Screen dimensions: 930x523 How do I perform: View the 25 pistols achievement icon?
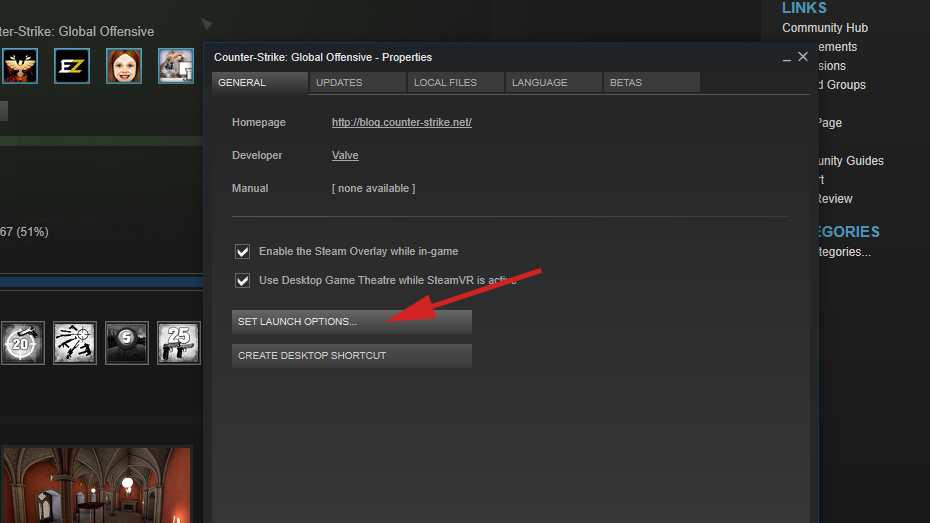[179, 343]
